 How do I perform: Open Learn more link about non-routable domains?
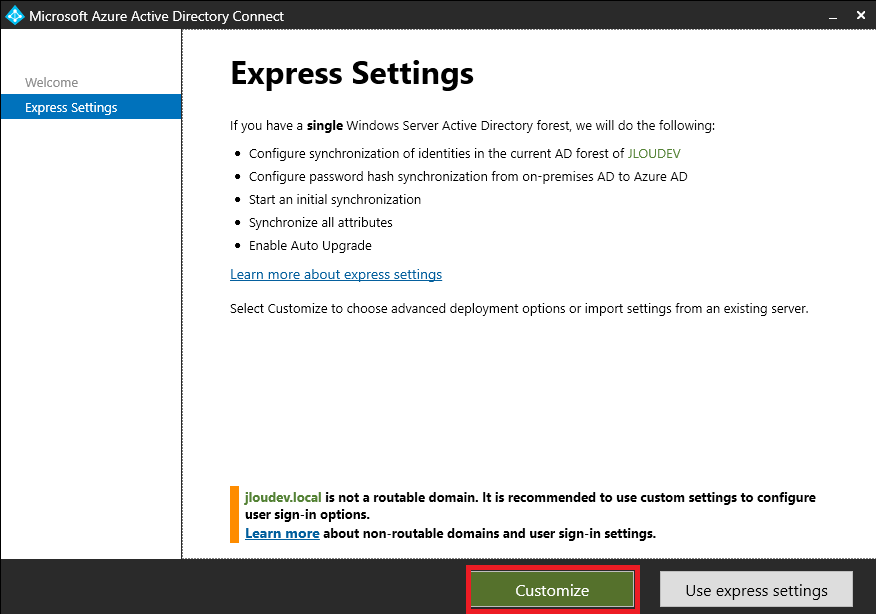point(282,534)
